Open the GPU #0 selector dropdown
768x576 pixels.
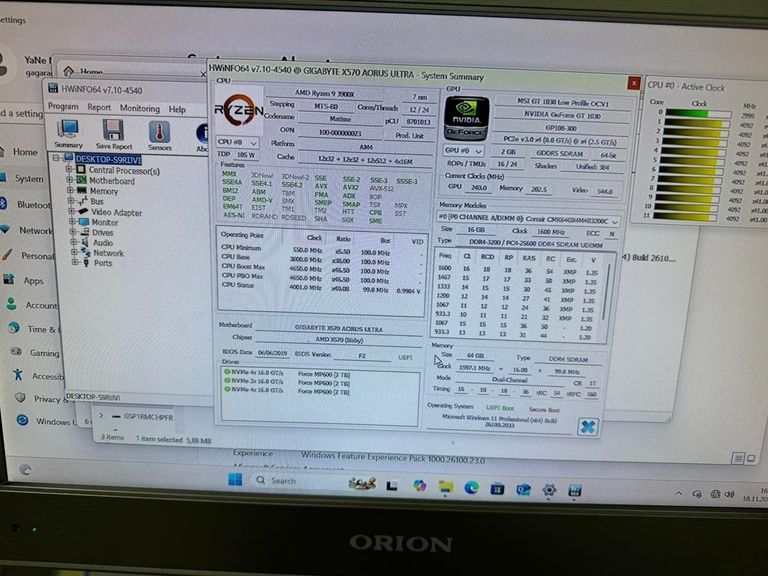[x=463, y=150]
